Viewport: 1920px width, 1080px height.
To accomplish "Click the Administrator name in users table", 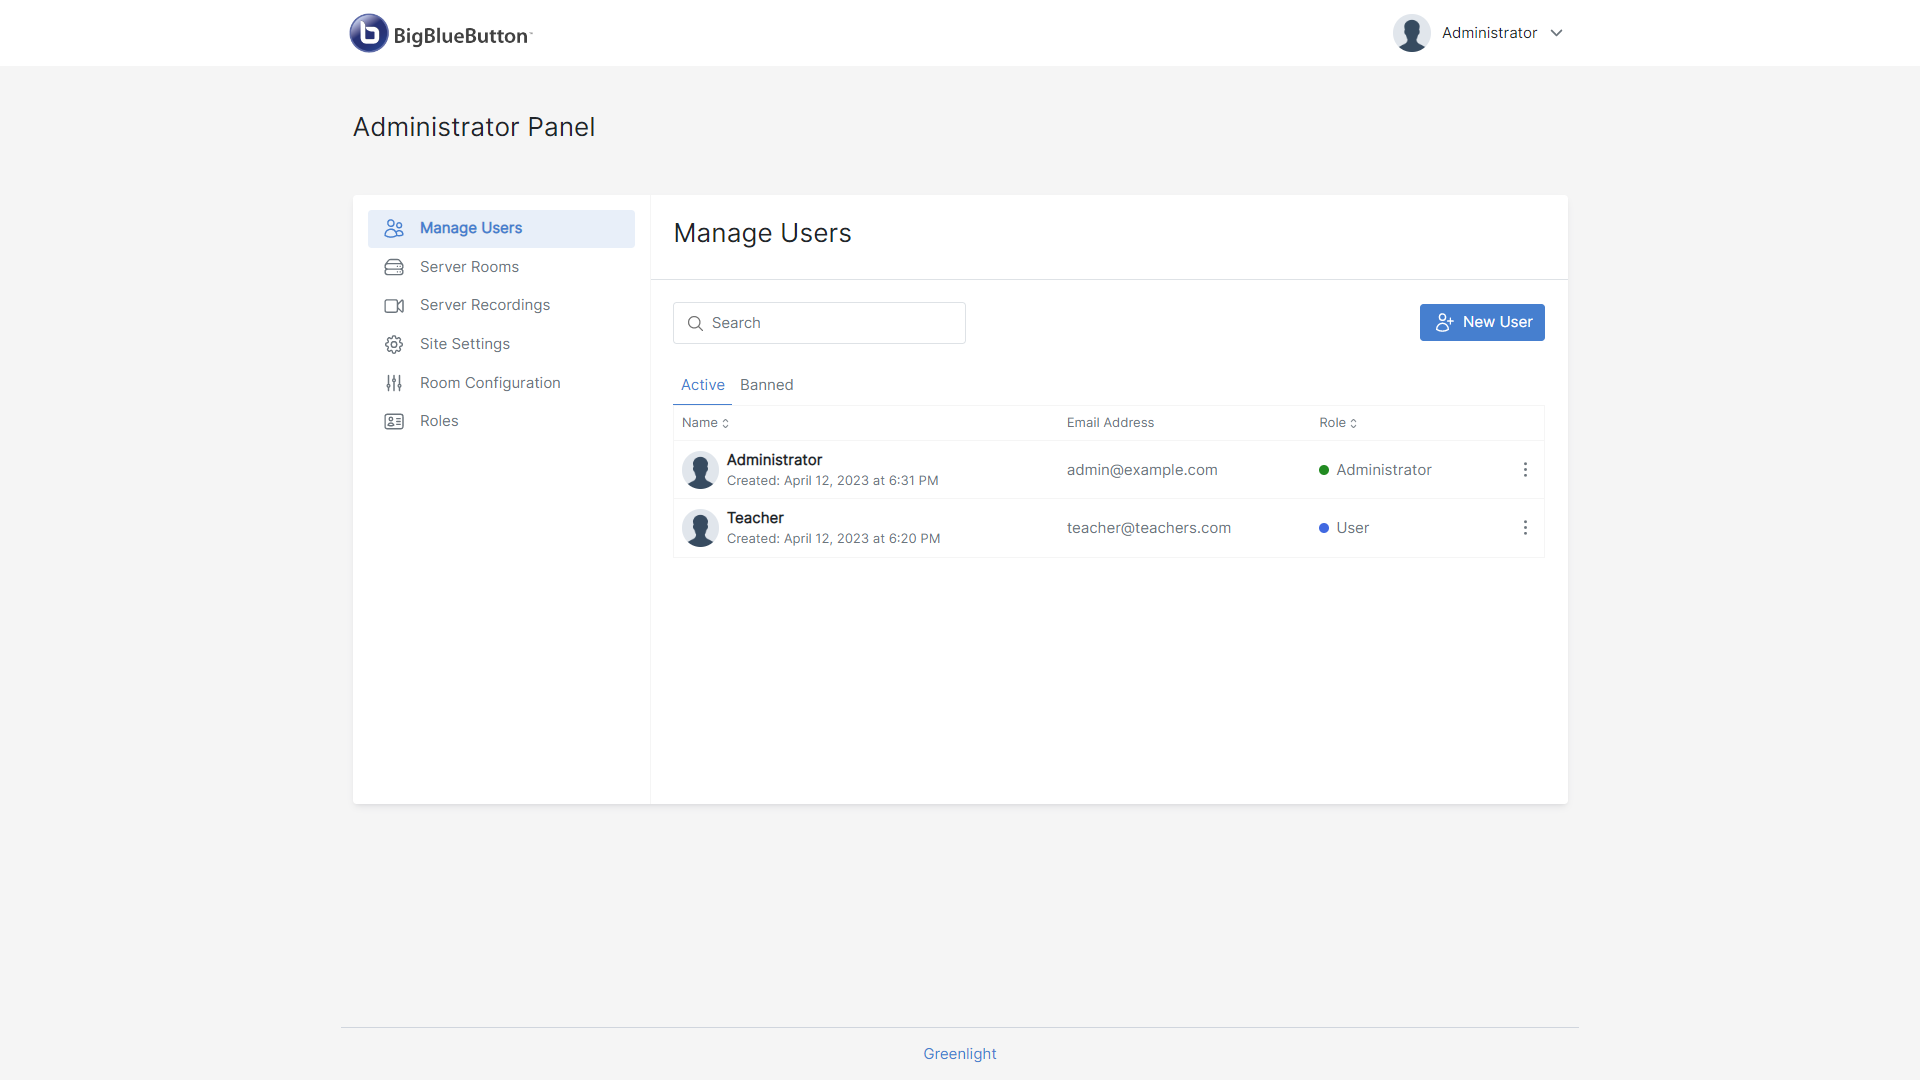I will (x=774, y=460).
